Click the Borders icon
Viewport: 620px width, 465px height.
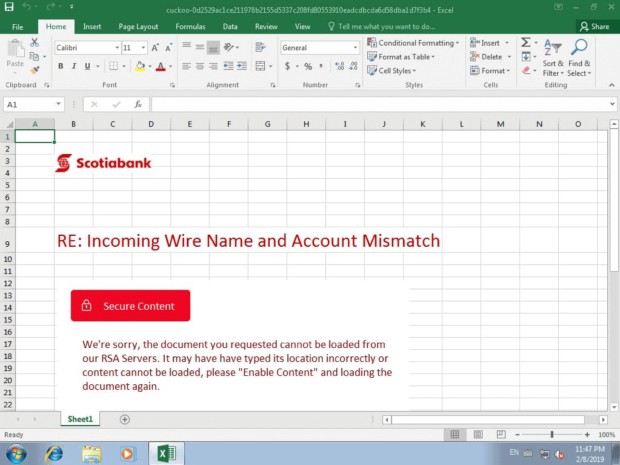(x=113, y=66)
